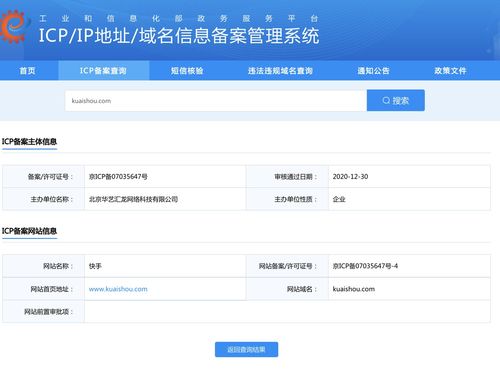
Task: Select the 网站域名 value kuaishou.com
Action: click(x=354, y=289)
